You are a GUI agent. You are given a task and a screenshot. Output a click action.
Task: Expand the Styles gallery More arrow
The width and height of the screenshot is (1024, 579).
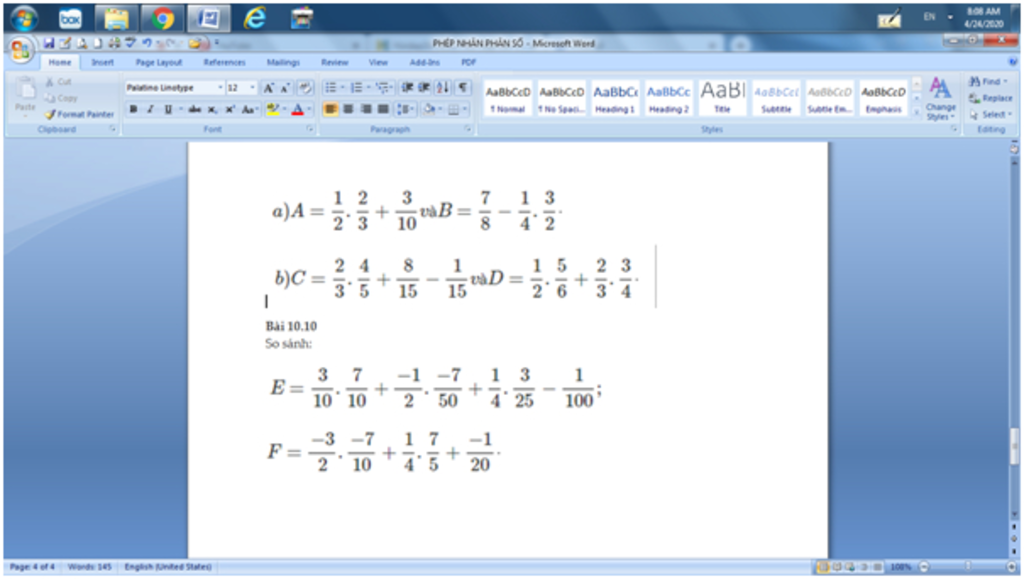coord(916,112)
